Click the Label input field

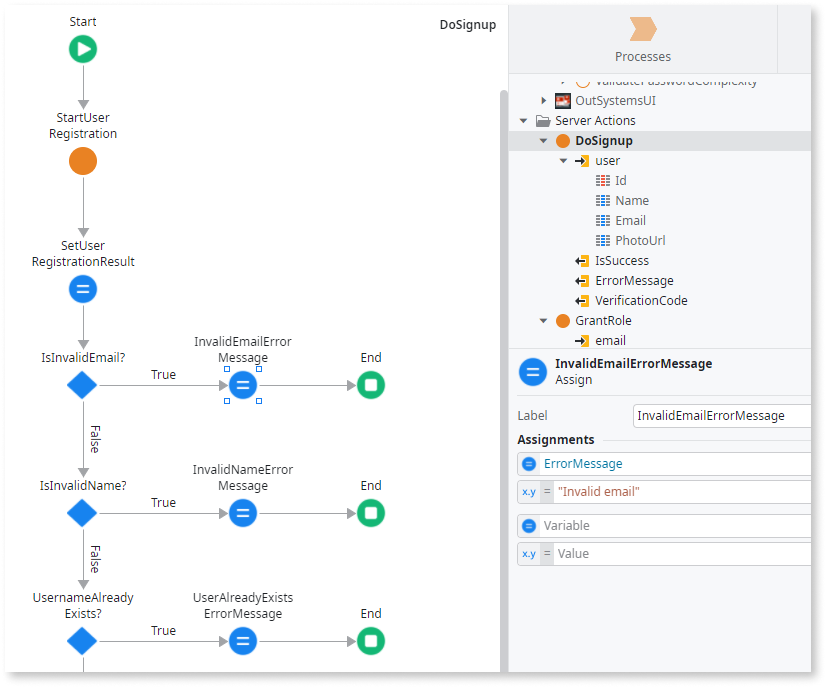pyautogui.click(x=720, y=415)
